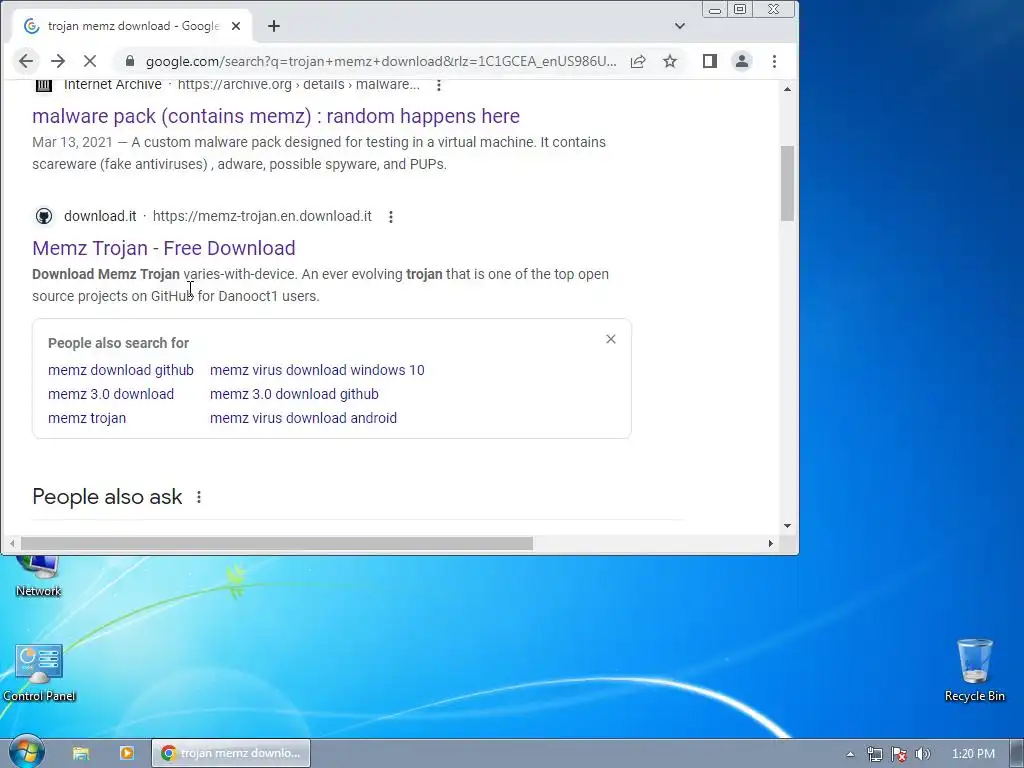Click the scroll left arrow
This screenshot has height=768, width=1024.
click(12, 543)
